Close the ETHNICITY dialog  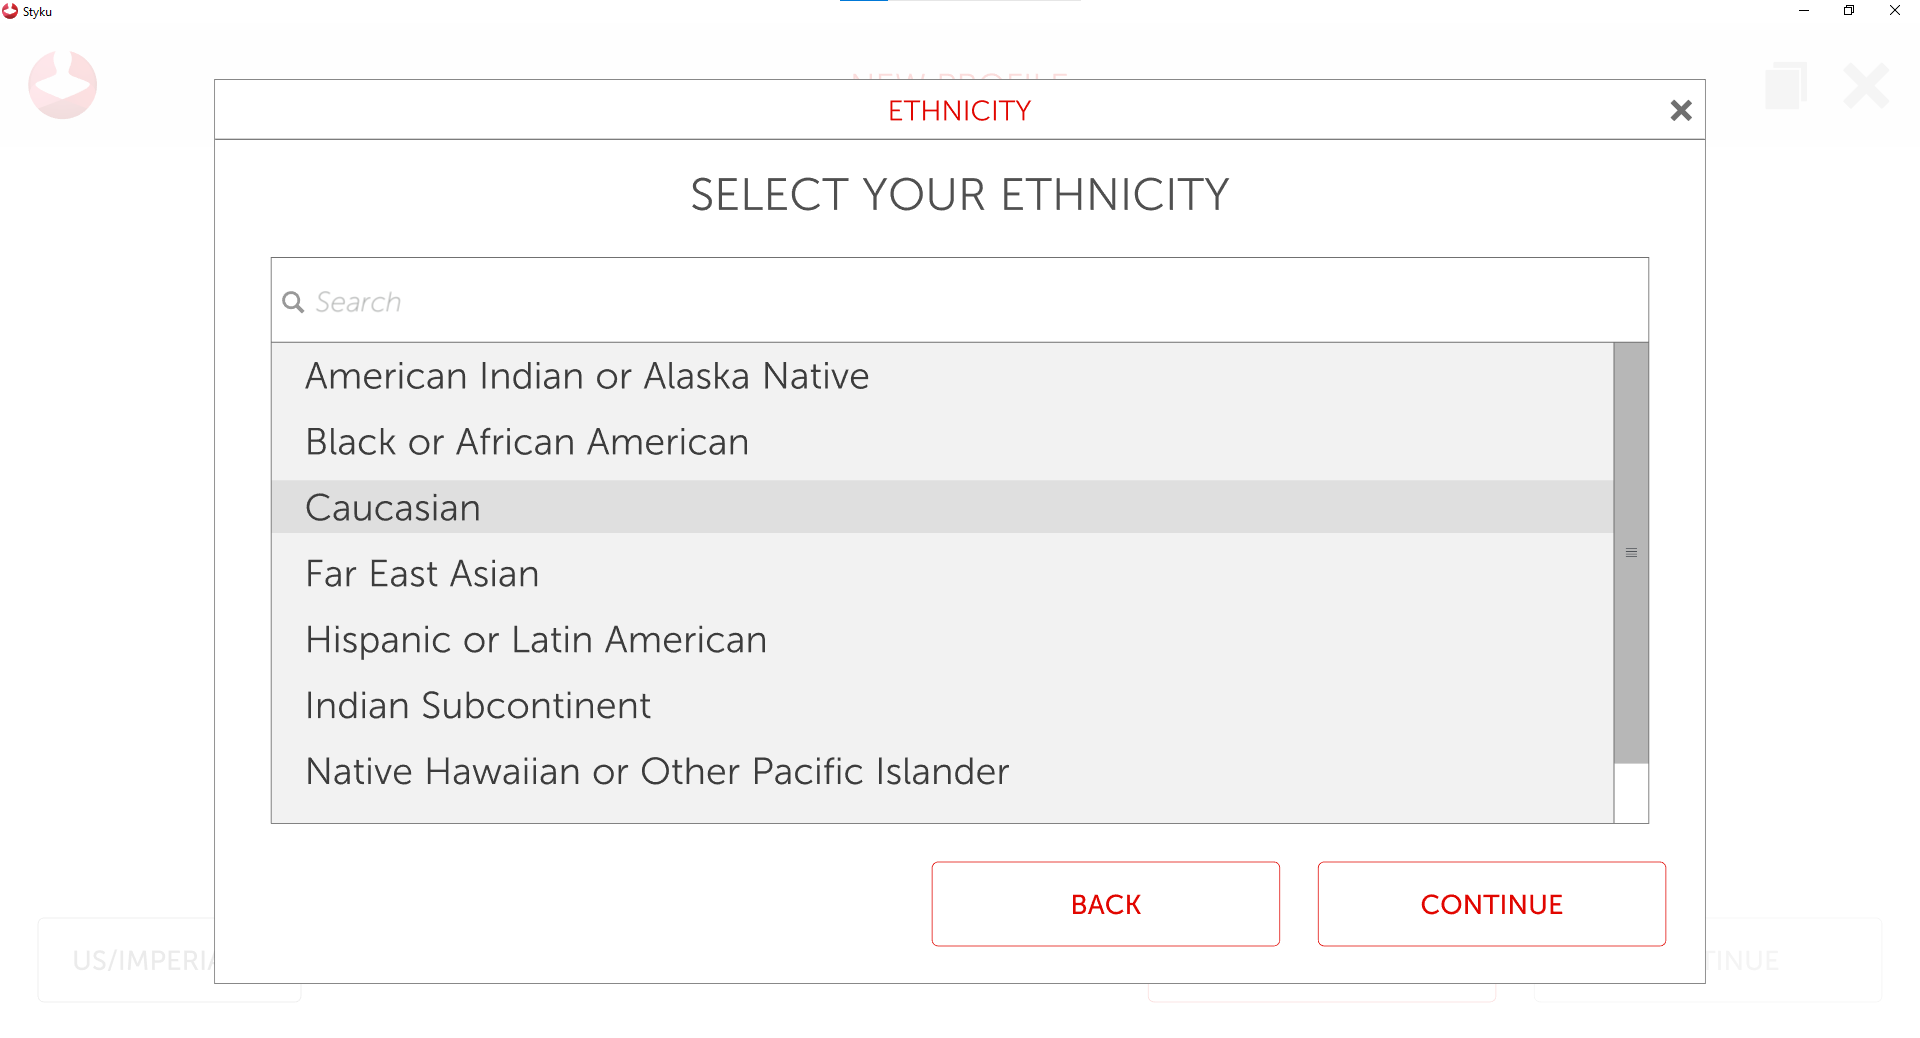1681,110
